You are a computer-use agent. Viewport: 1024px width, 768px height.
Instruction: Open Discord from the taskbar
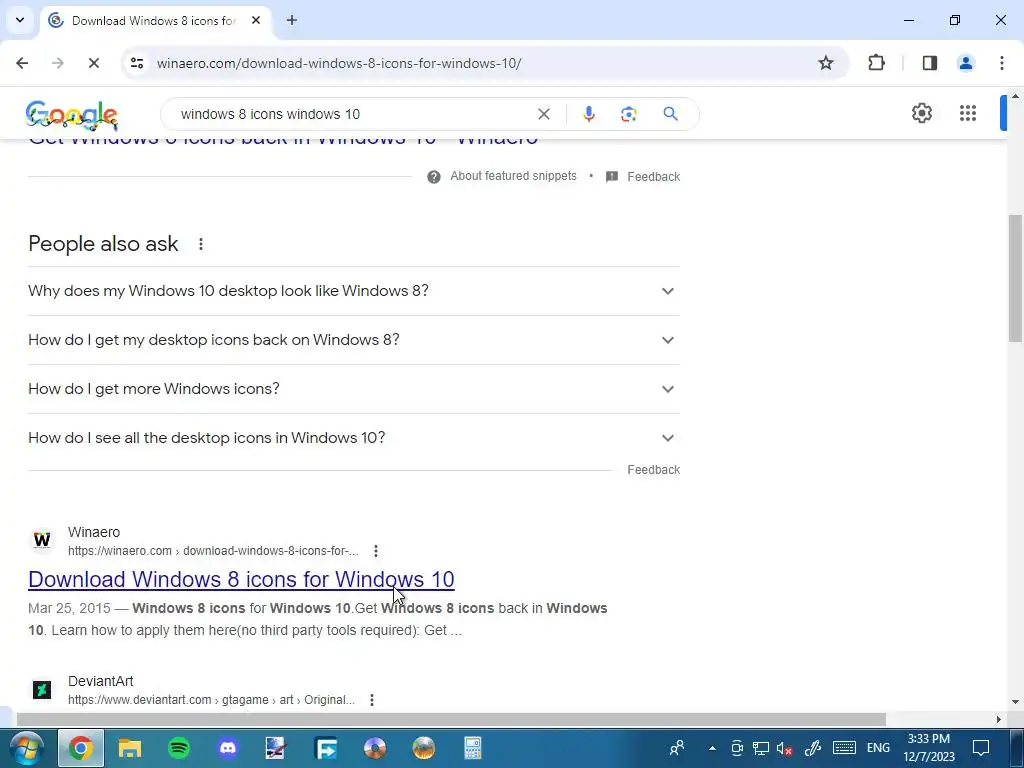click(228, 748)
